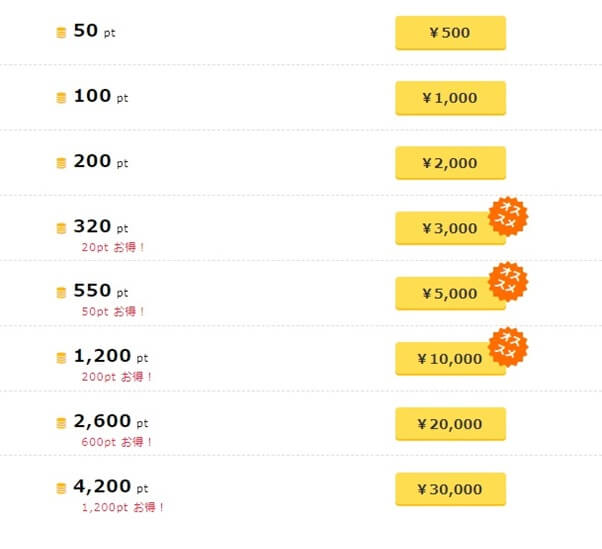The width and height of the screenshot is (602, 549).
Task: Click the coin icon beside 2,600 pt
Action: pos(61,423)
